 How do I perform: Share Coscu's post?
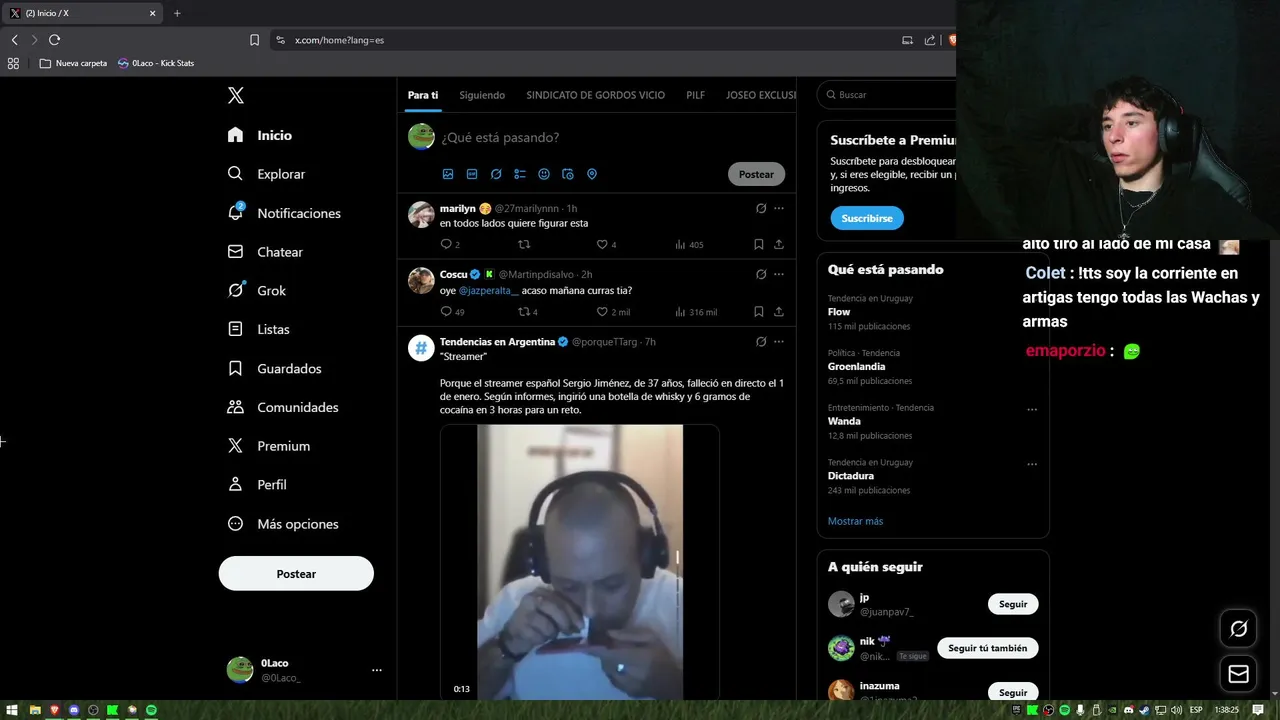(779, 312)
